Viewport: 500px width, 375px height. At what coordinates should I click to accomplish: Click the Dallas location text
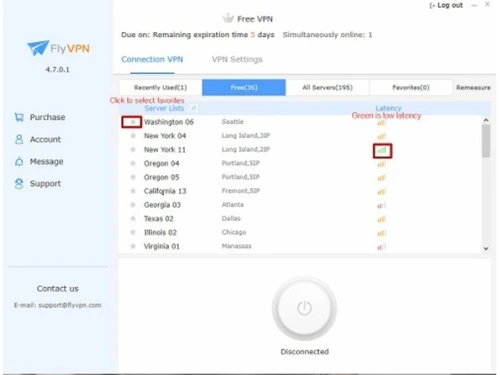pyautogui.click(x=231, y=218)
